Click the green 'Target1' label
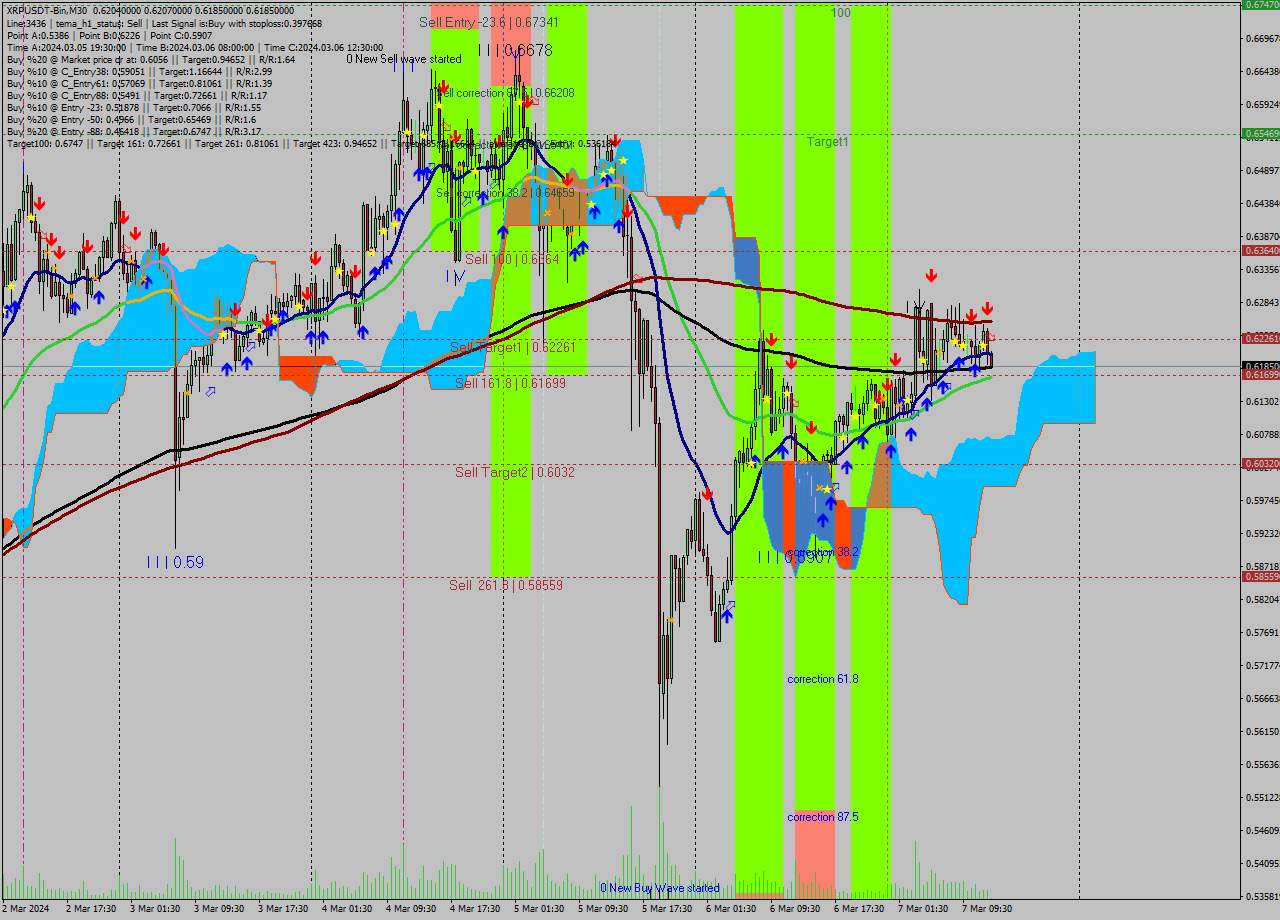Viewport: 1280px width, 920px height. click(x=828, y=142)
